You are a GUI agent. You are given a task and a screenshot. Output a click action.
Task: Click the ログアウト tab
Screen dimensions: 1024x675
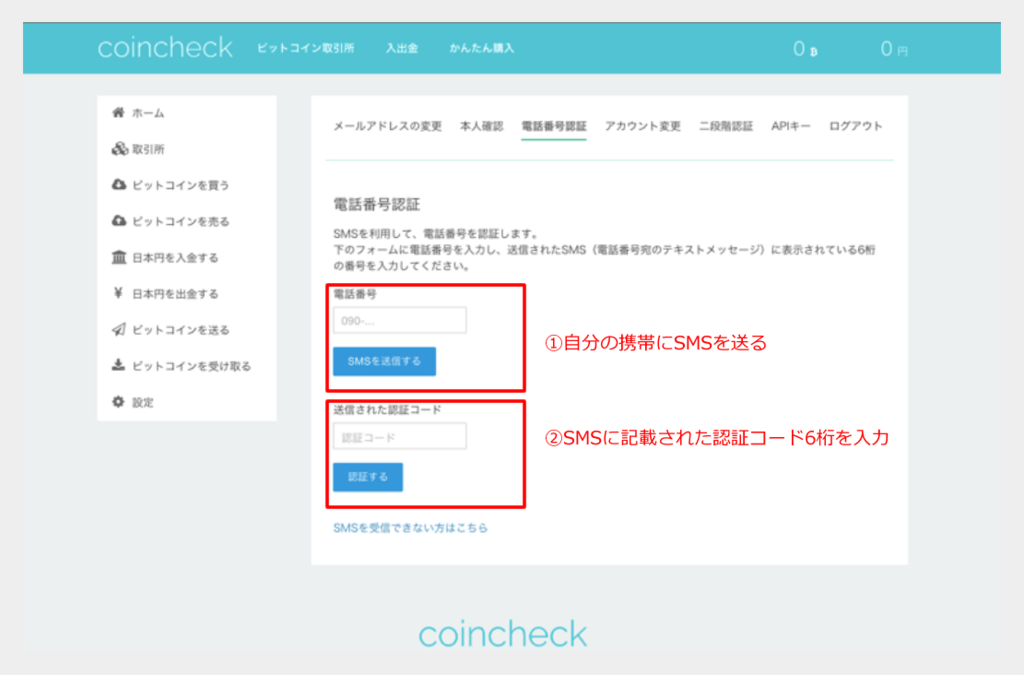856,126
